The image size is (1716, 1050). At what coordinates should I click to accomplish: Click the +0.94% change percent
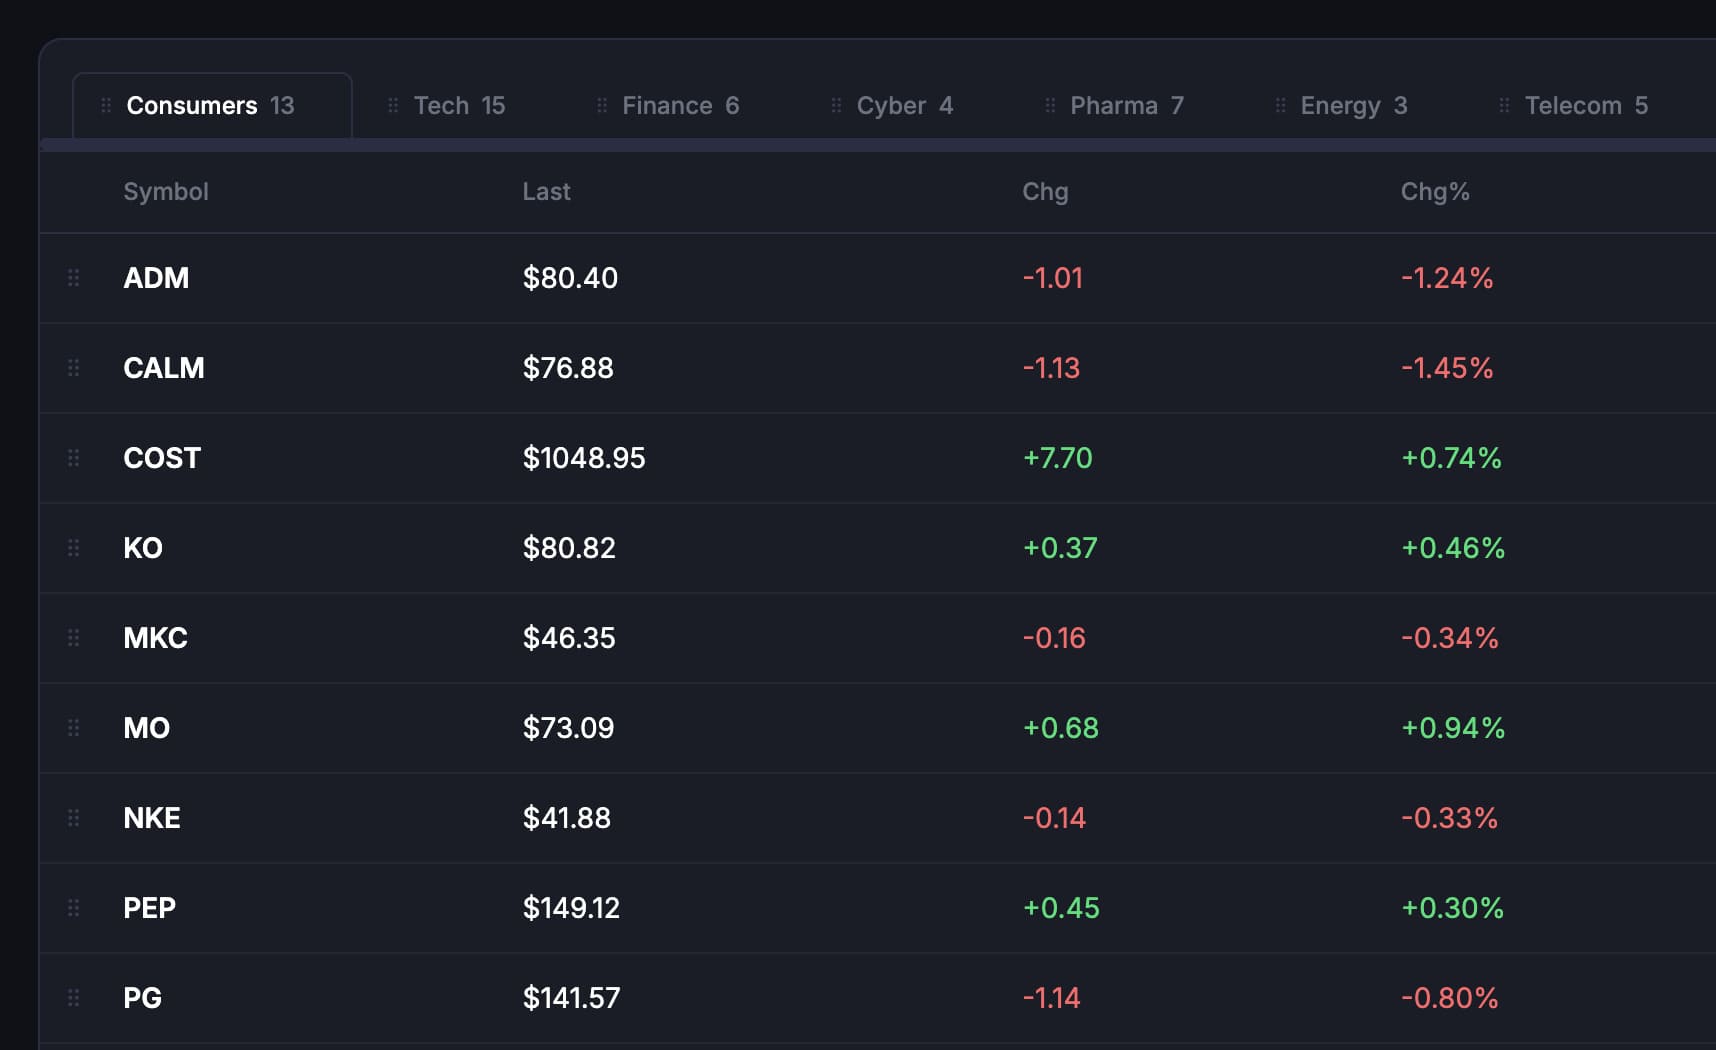point(1453,728)
